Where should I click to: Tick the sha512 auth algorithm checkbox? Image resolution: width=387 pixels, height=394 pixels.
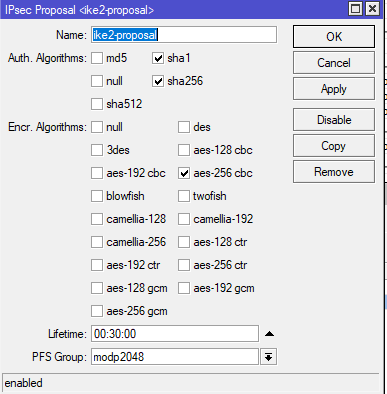(x=97, y=104)
